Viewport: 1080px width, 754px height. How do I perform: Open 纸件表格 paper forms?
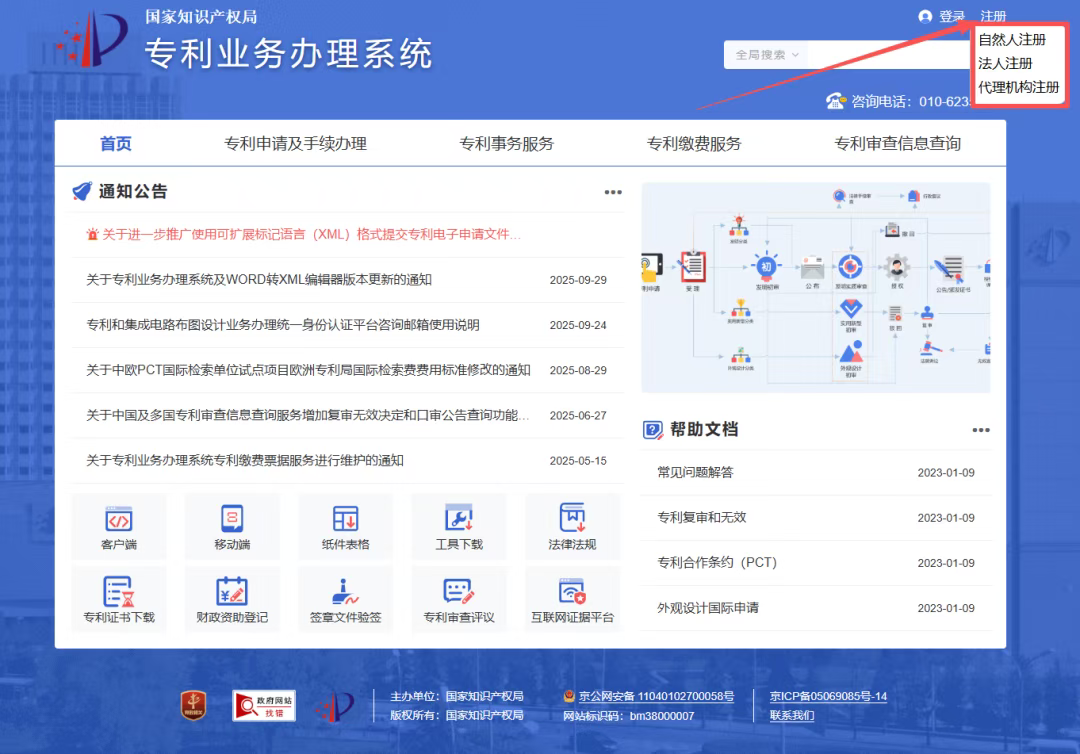pyautogui.click(x=345, y=526)
